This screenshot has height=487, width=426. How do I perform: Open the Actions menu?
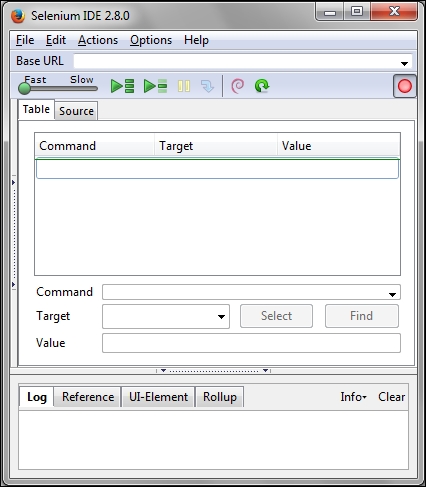(98, 40)
